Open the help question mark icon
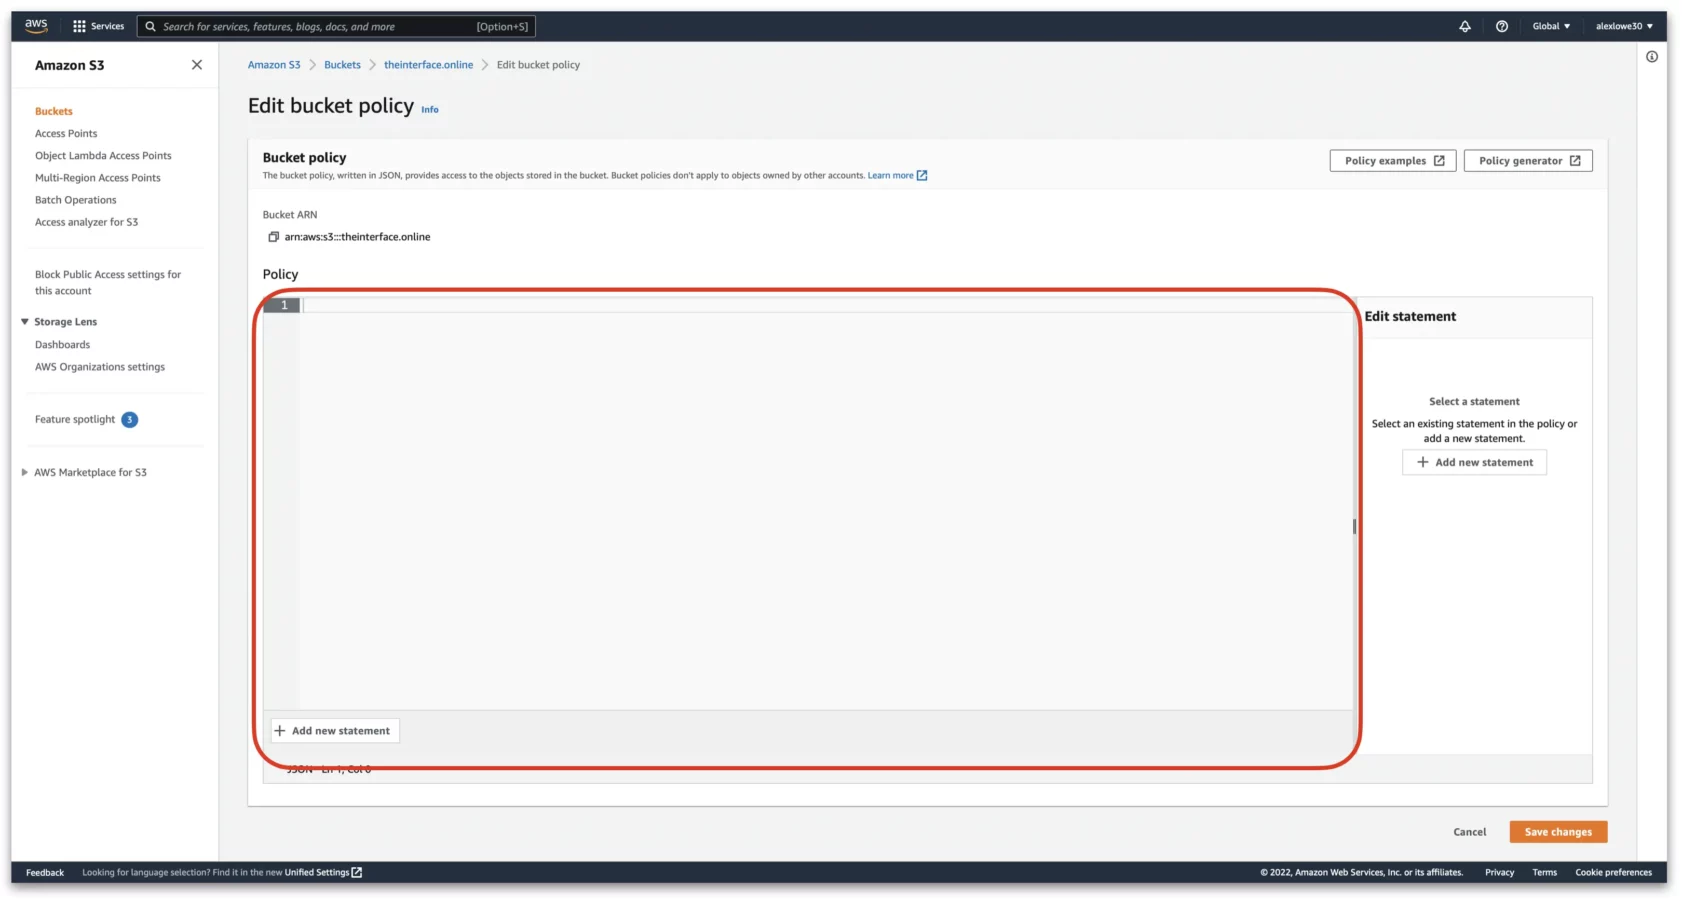The image size is (1682, 900). point(1501,26)
